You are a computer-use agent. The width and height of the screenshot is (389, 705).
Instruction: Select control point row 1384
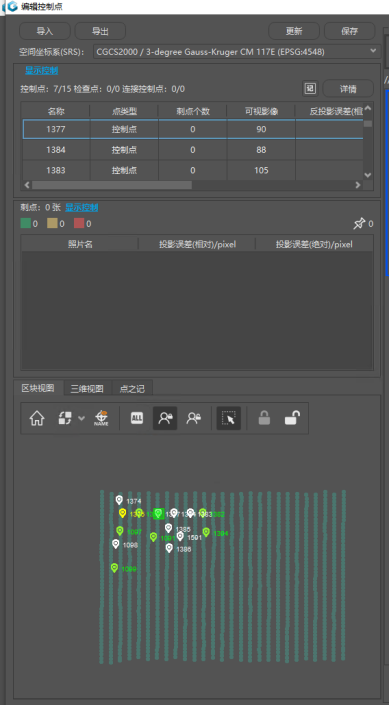pos(193,150)
